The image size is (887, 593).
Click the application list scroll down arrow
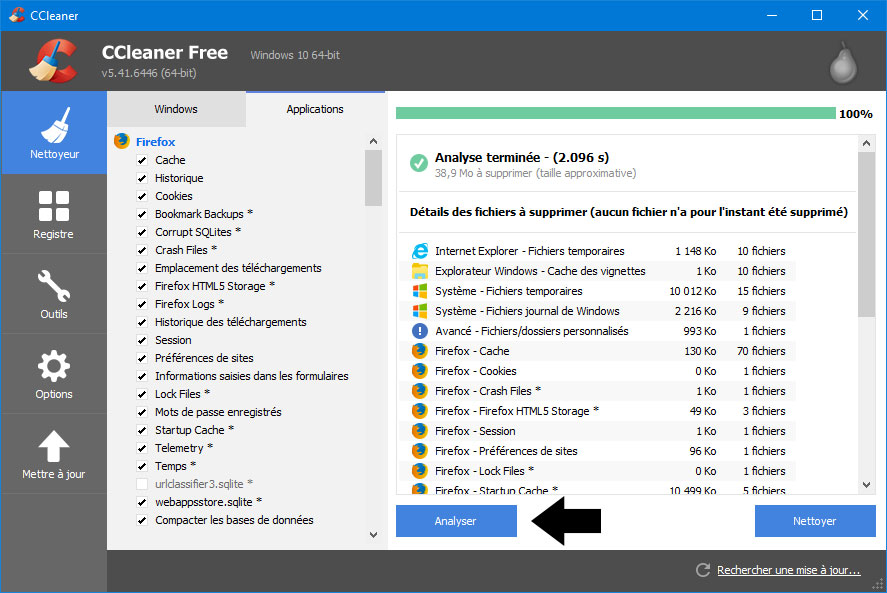[373, 534]
